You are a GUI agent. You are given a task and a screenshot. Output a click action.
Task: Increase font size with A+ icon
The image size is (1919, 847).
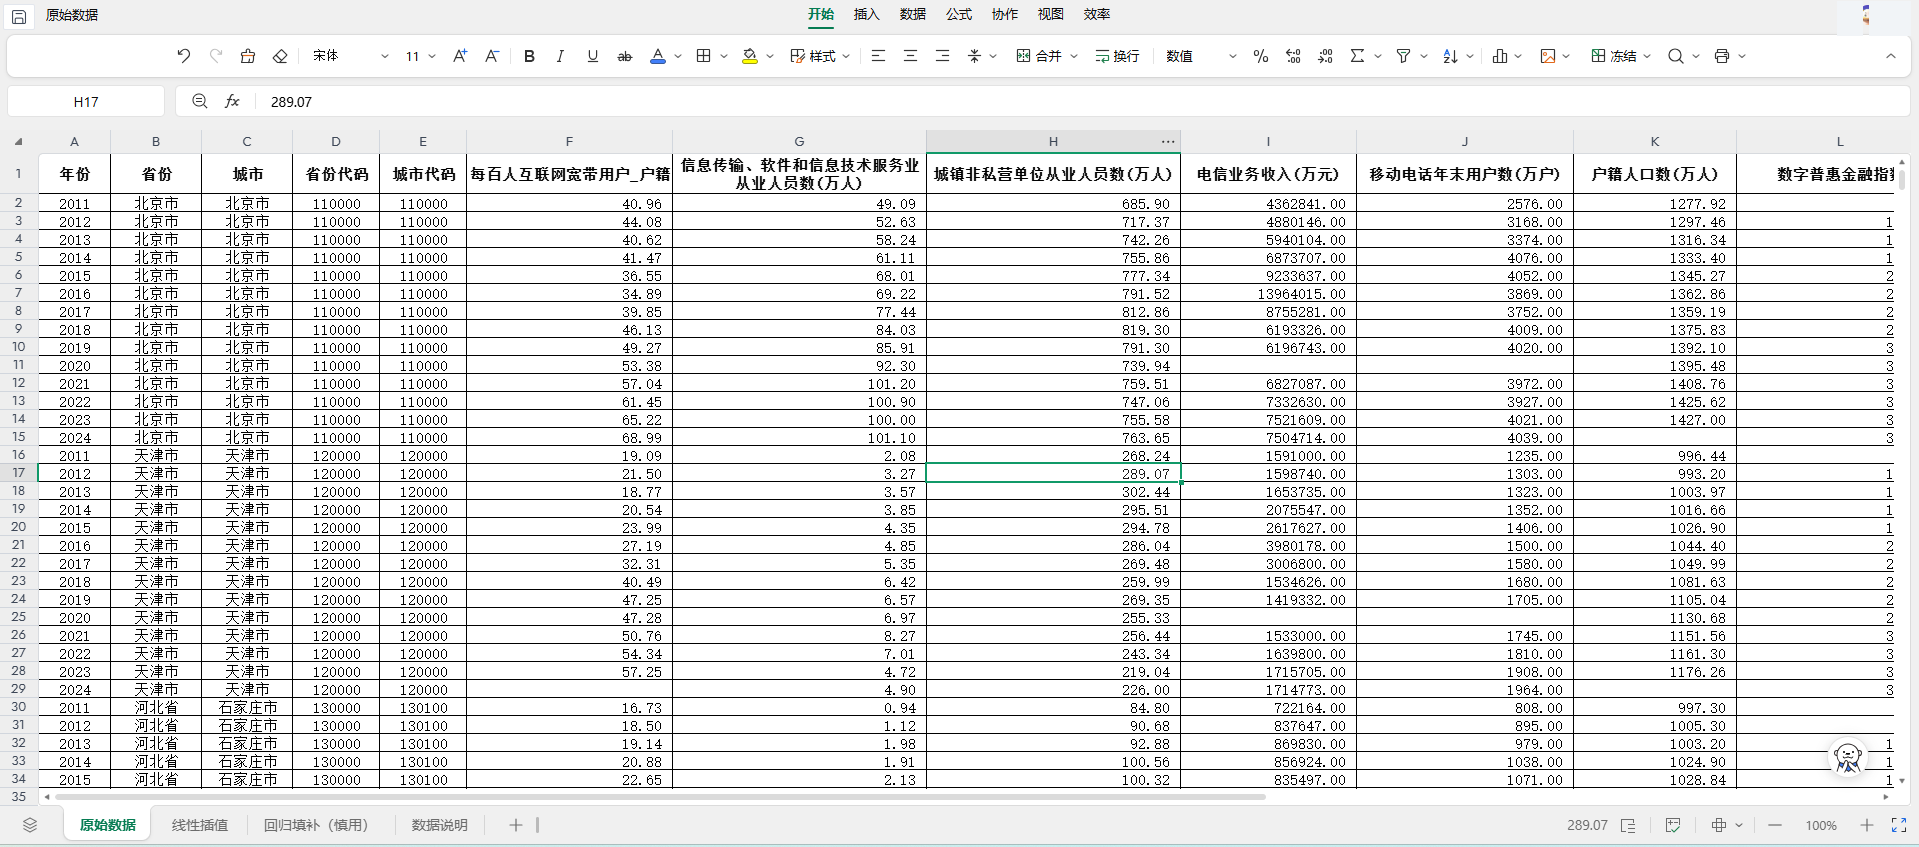point(460,56)
